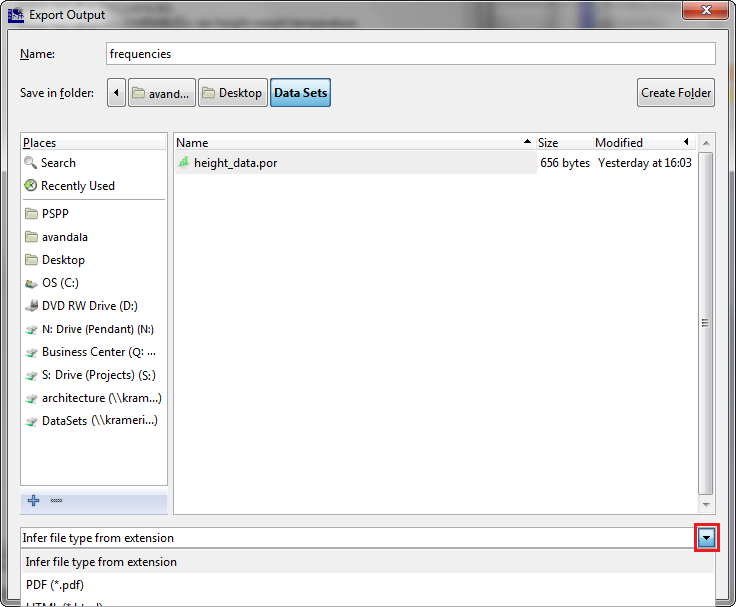Click the Create Folder button
Viewport: 736px width, 607px height.
click(x=676, y=92)
